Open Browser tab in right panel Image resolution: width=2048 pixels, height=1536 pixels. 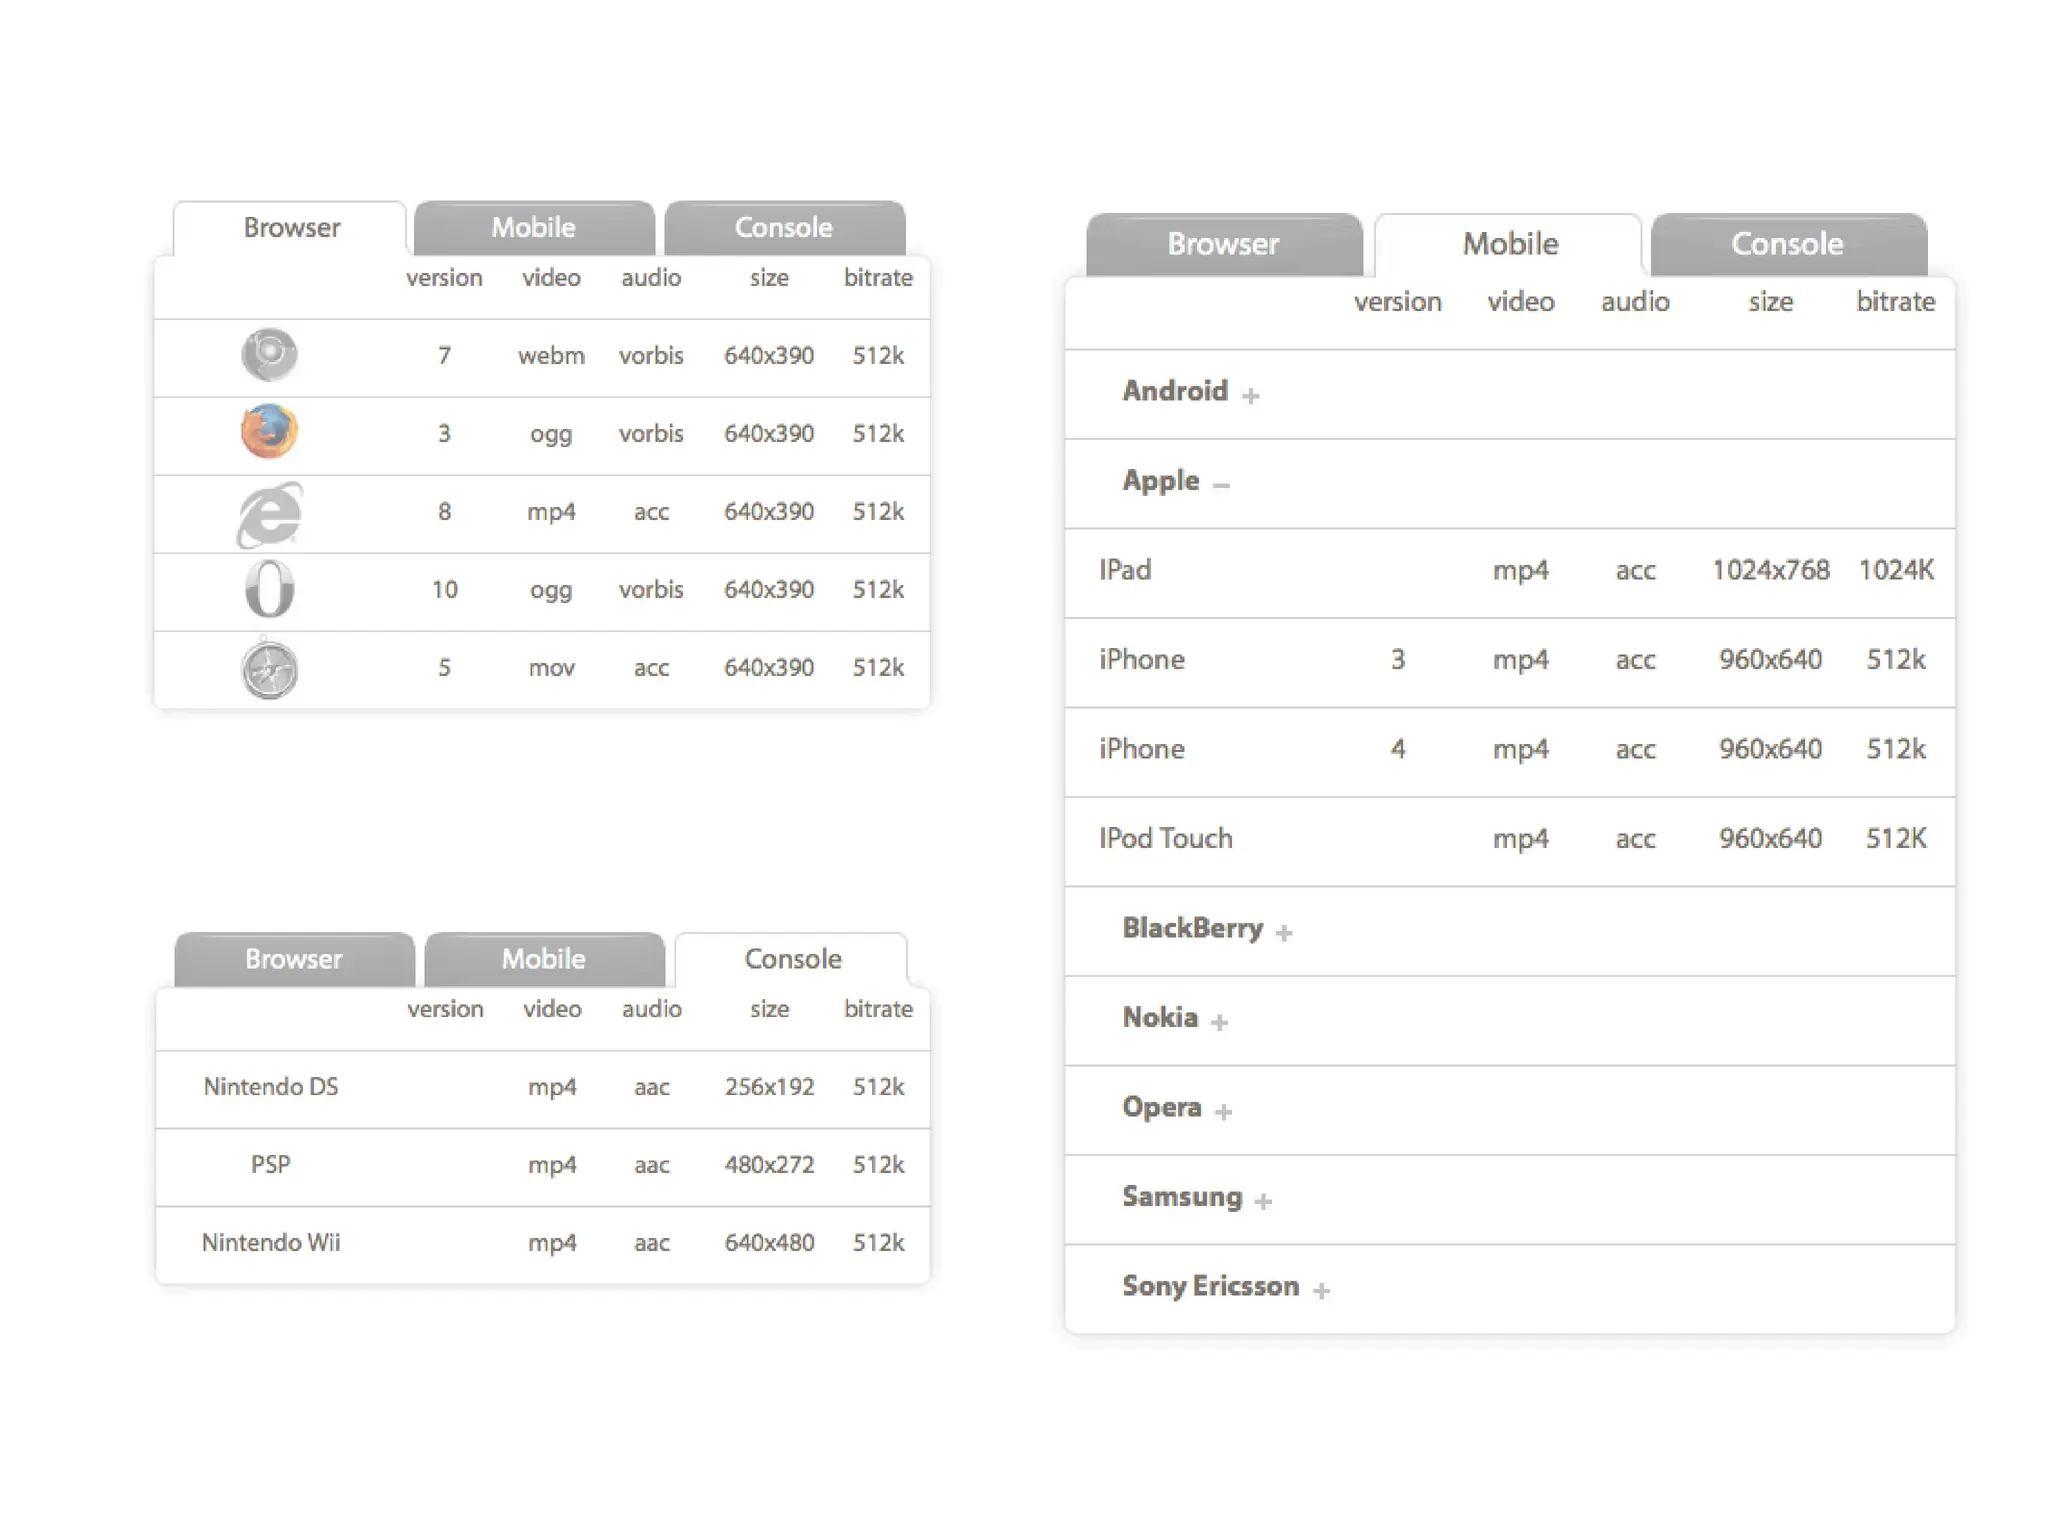pyautogui.click(x=1223, y=244)
